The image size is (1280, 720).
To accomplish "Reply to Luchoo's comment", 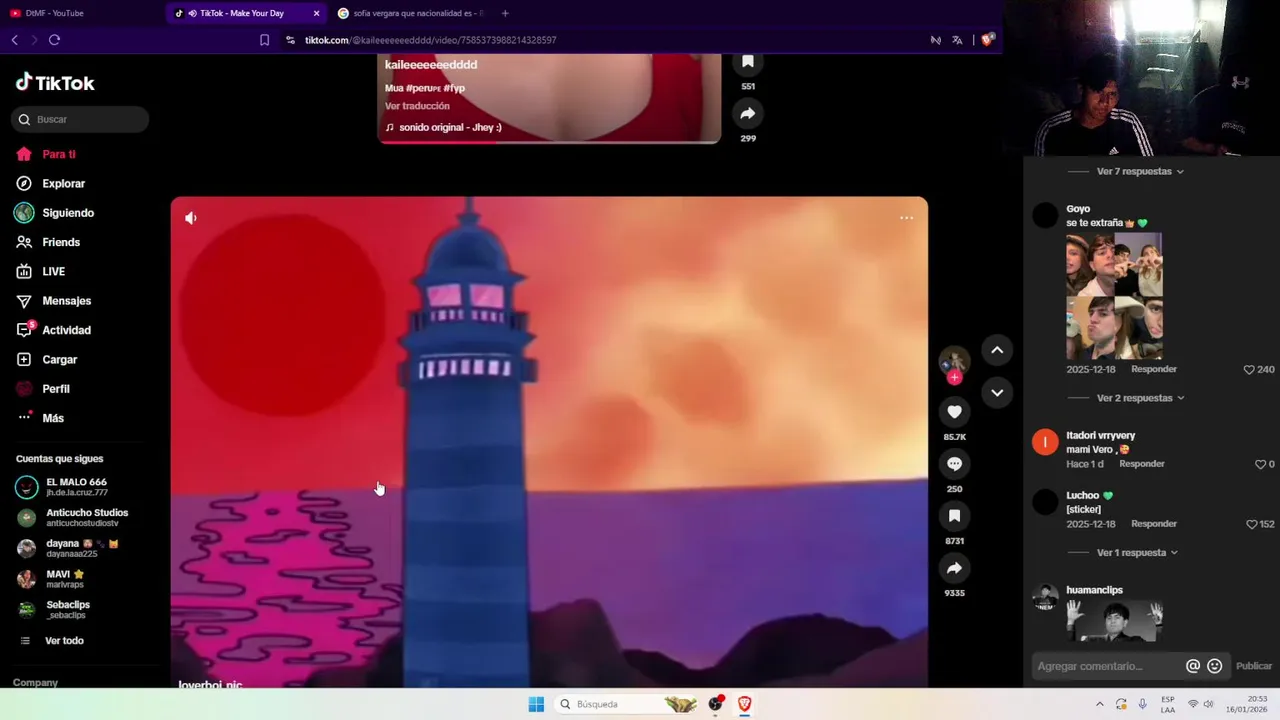I will 1154,524.
